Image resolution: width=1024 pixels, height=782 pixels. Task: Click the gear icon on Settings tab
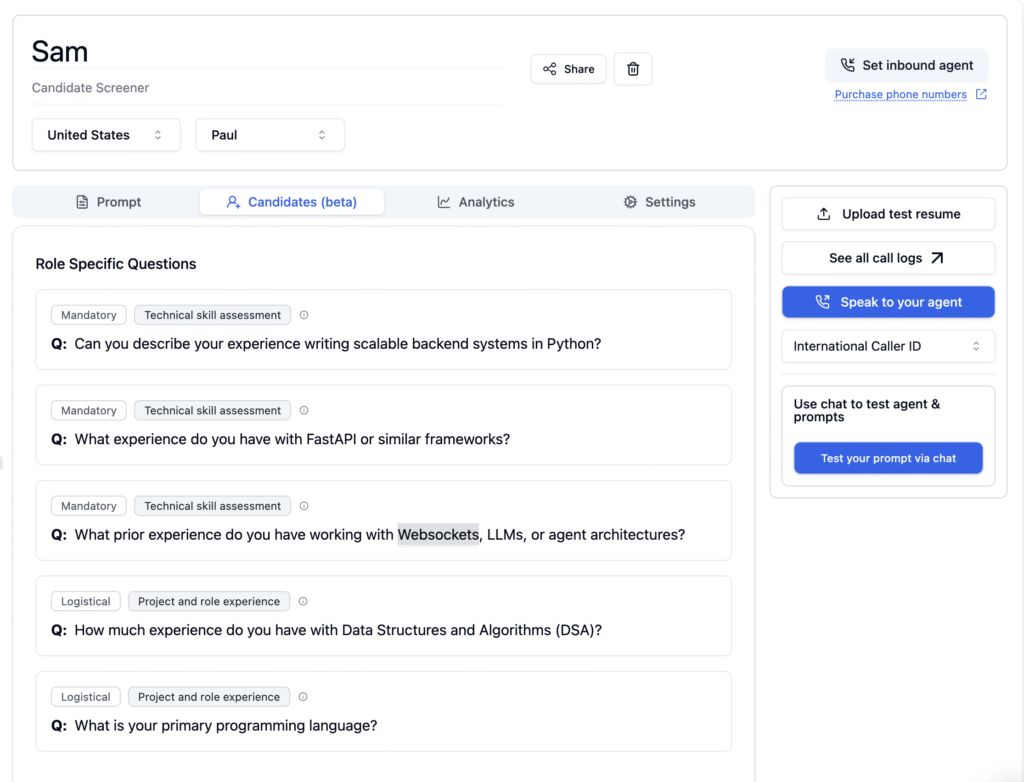click(630, 202)
